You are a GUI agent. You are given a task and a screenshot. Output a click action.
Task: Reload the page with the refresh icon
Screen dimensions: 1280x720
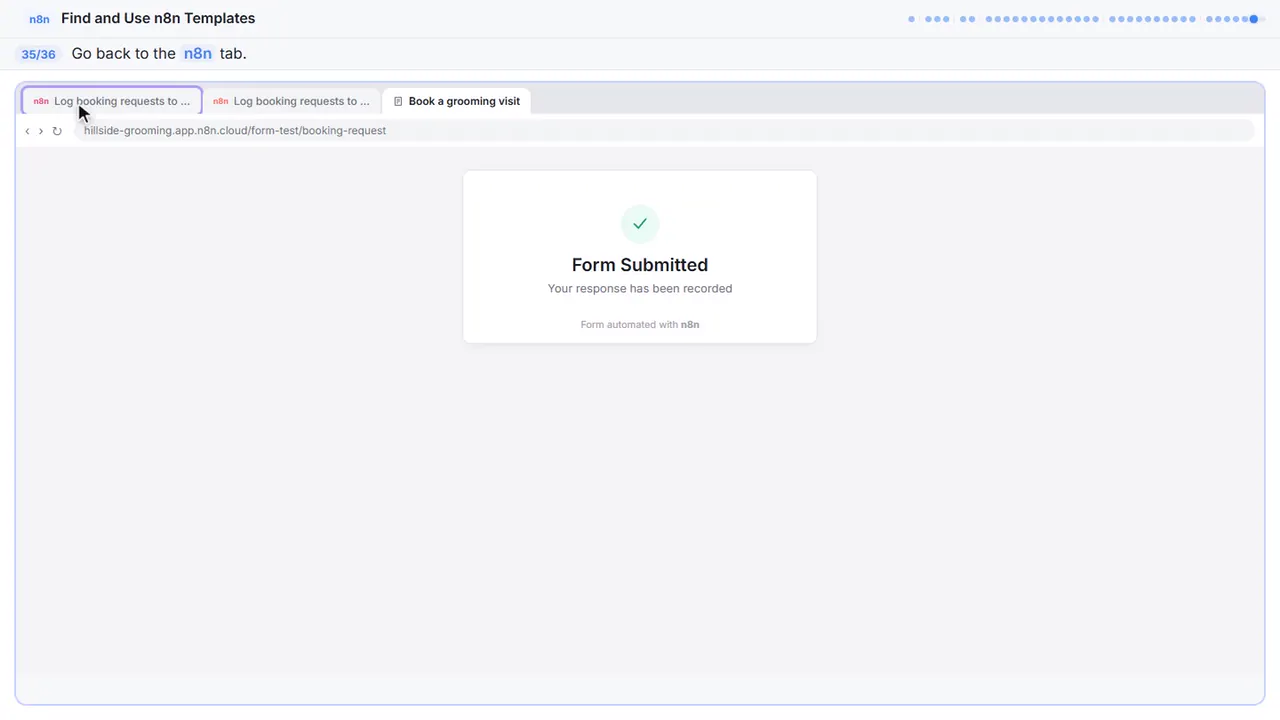coord(57,131)
